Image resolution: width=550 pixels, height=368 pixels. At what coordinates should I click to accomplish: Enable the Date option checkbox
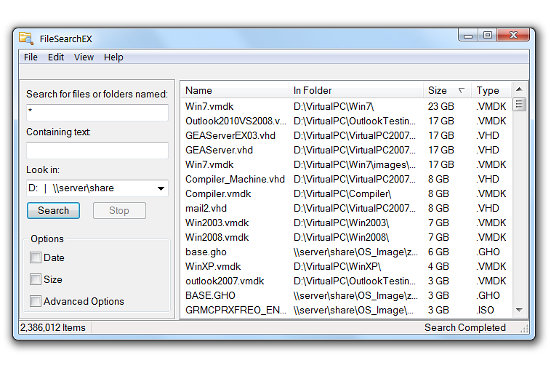(35, 257)
